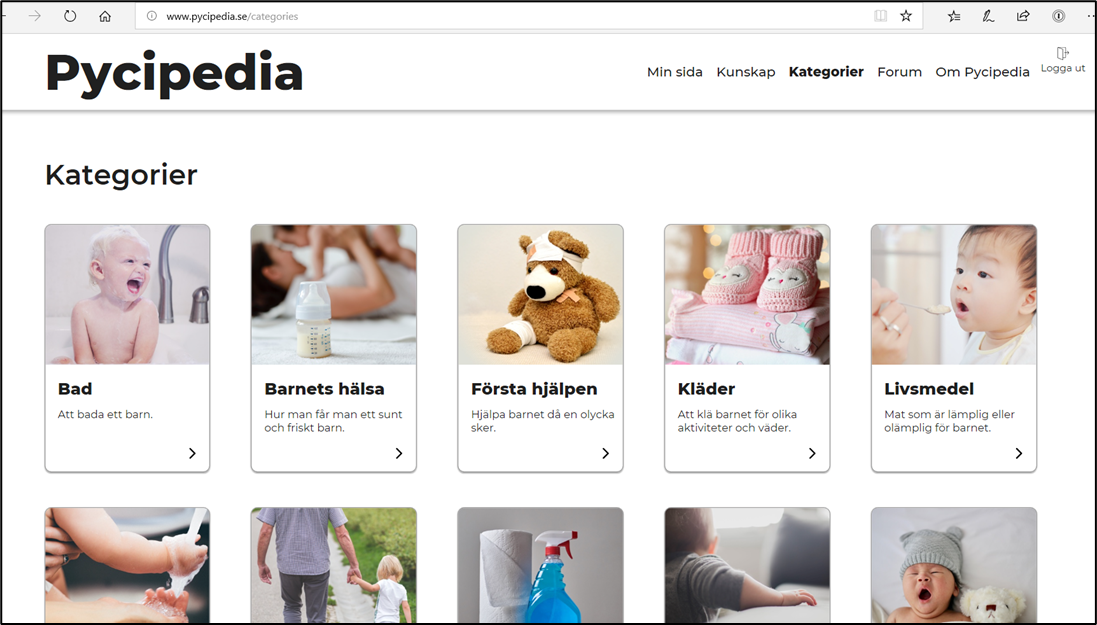Bookmark page with the star icon
Screen dimensions: 1097x625
pos(906,16)
